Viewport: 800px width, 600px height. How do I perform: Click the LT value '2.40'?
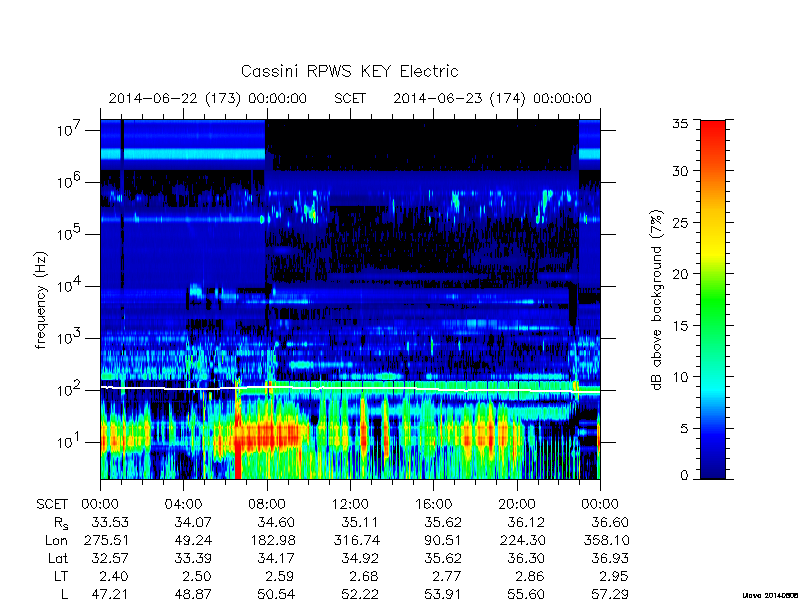pos(113,576)
